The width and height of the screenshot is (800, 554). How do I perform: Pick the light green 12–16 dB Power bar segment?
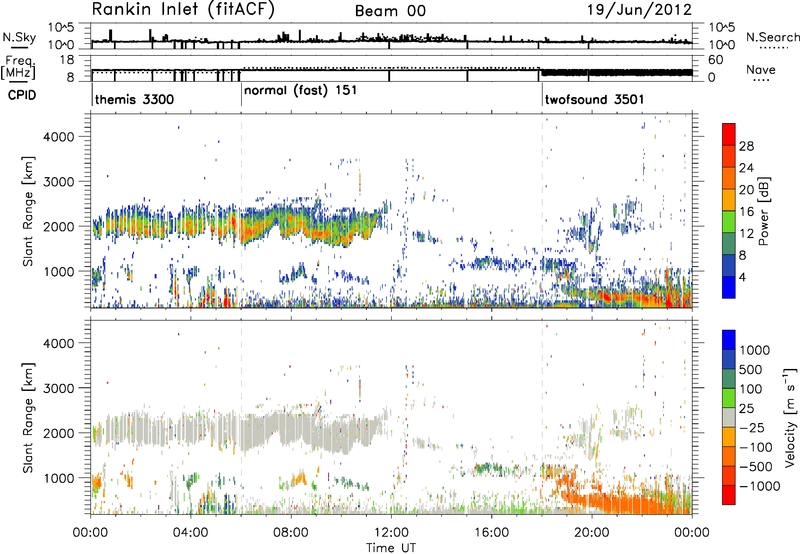tap(729, 222)
